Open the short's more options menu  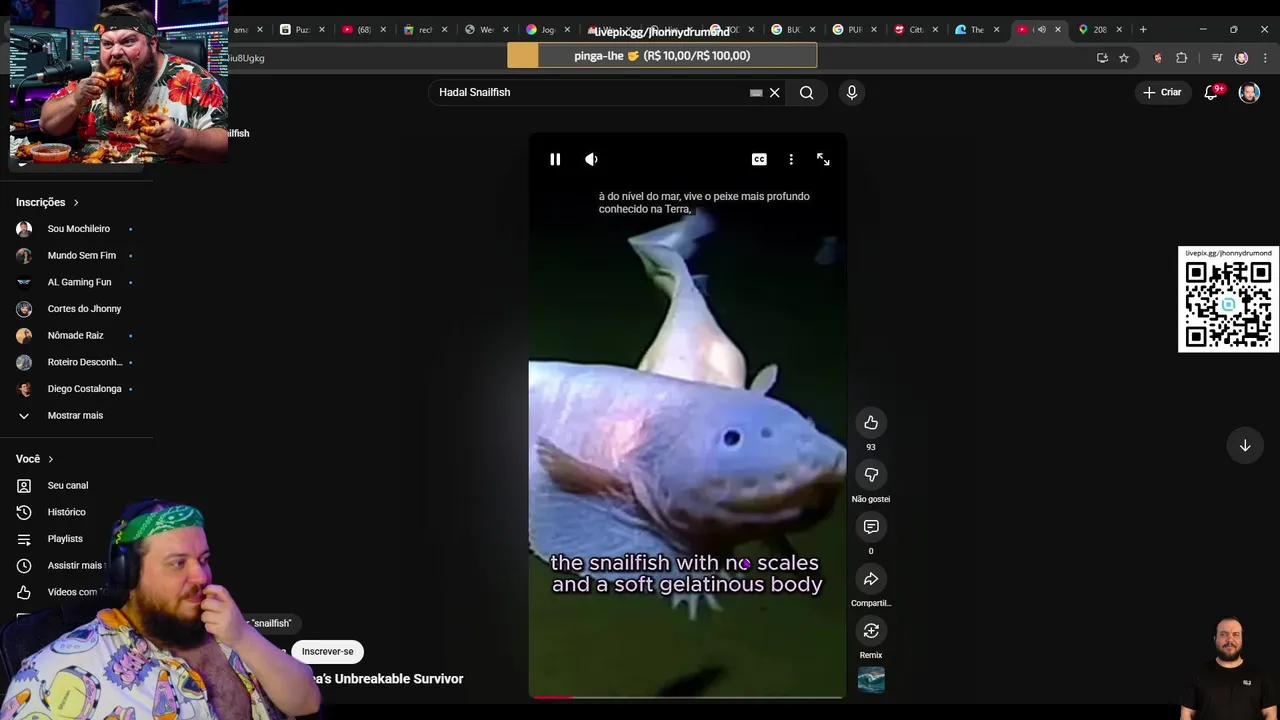tap(791, 159)
